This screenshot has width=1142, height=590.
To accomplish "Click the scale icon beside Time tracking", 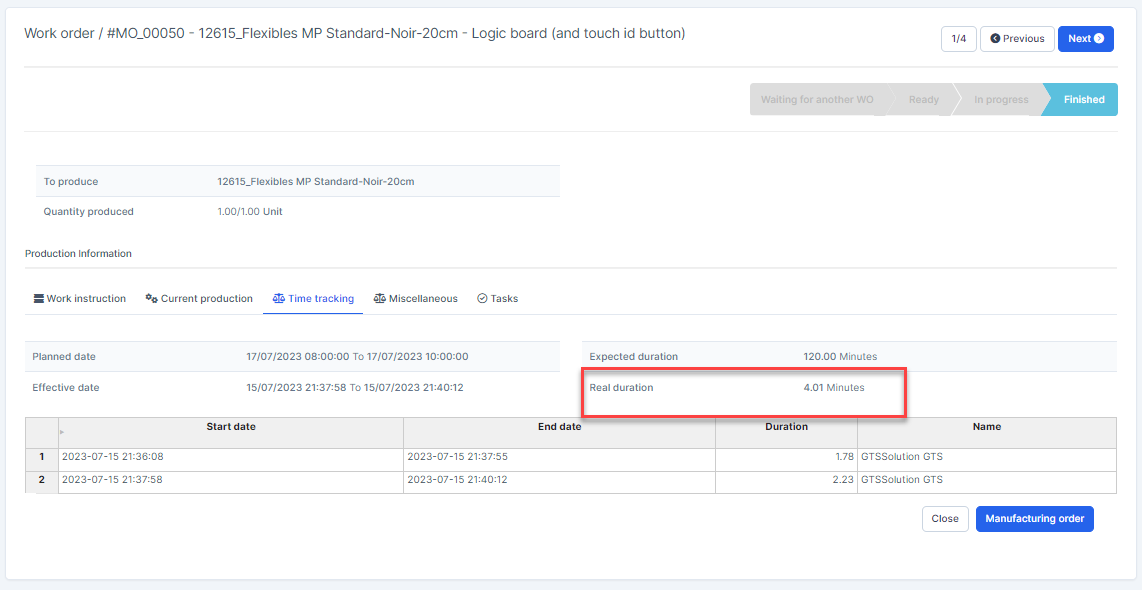I will point(279,299).
